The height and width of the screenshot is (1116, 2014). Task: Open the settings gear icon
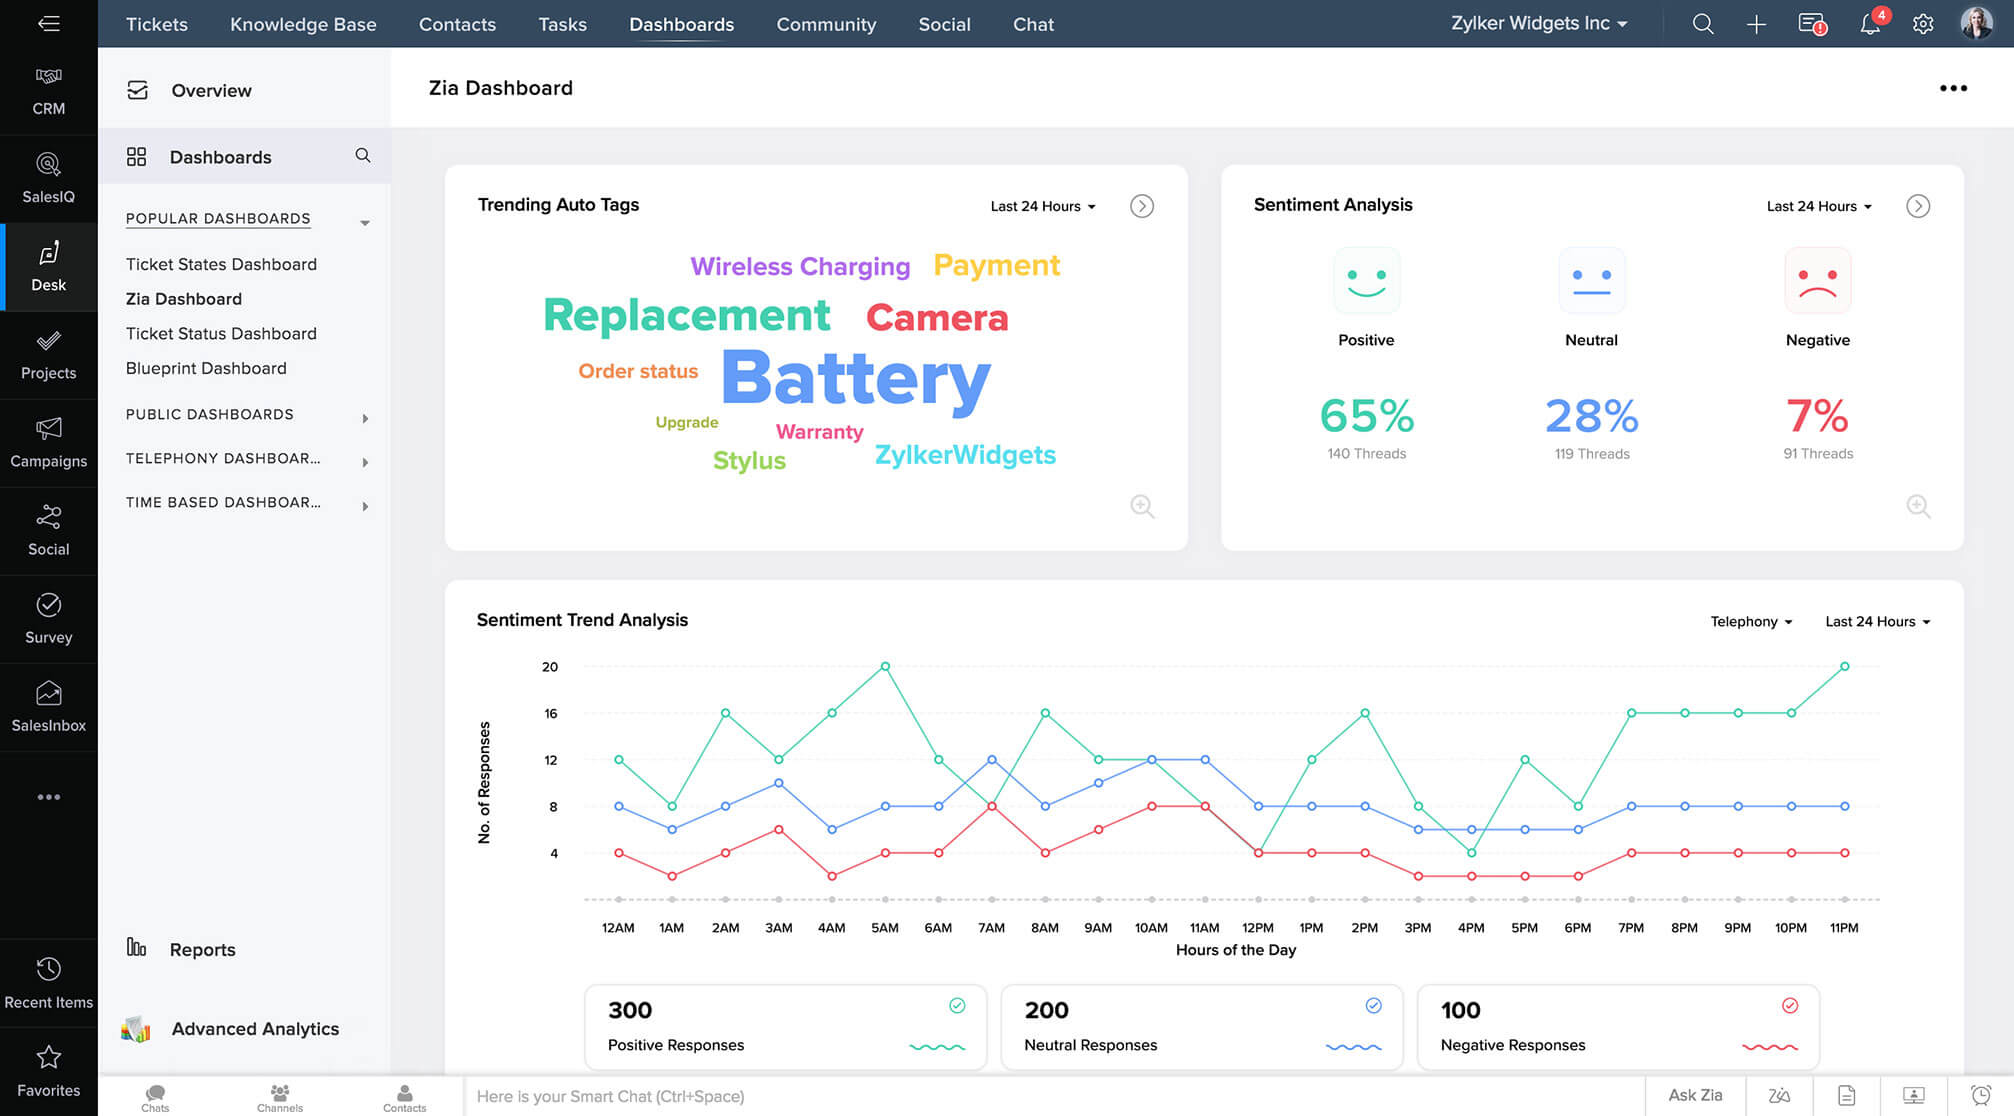(x=1922, y=24)
